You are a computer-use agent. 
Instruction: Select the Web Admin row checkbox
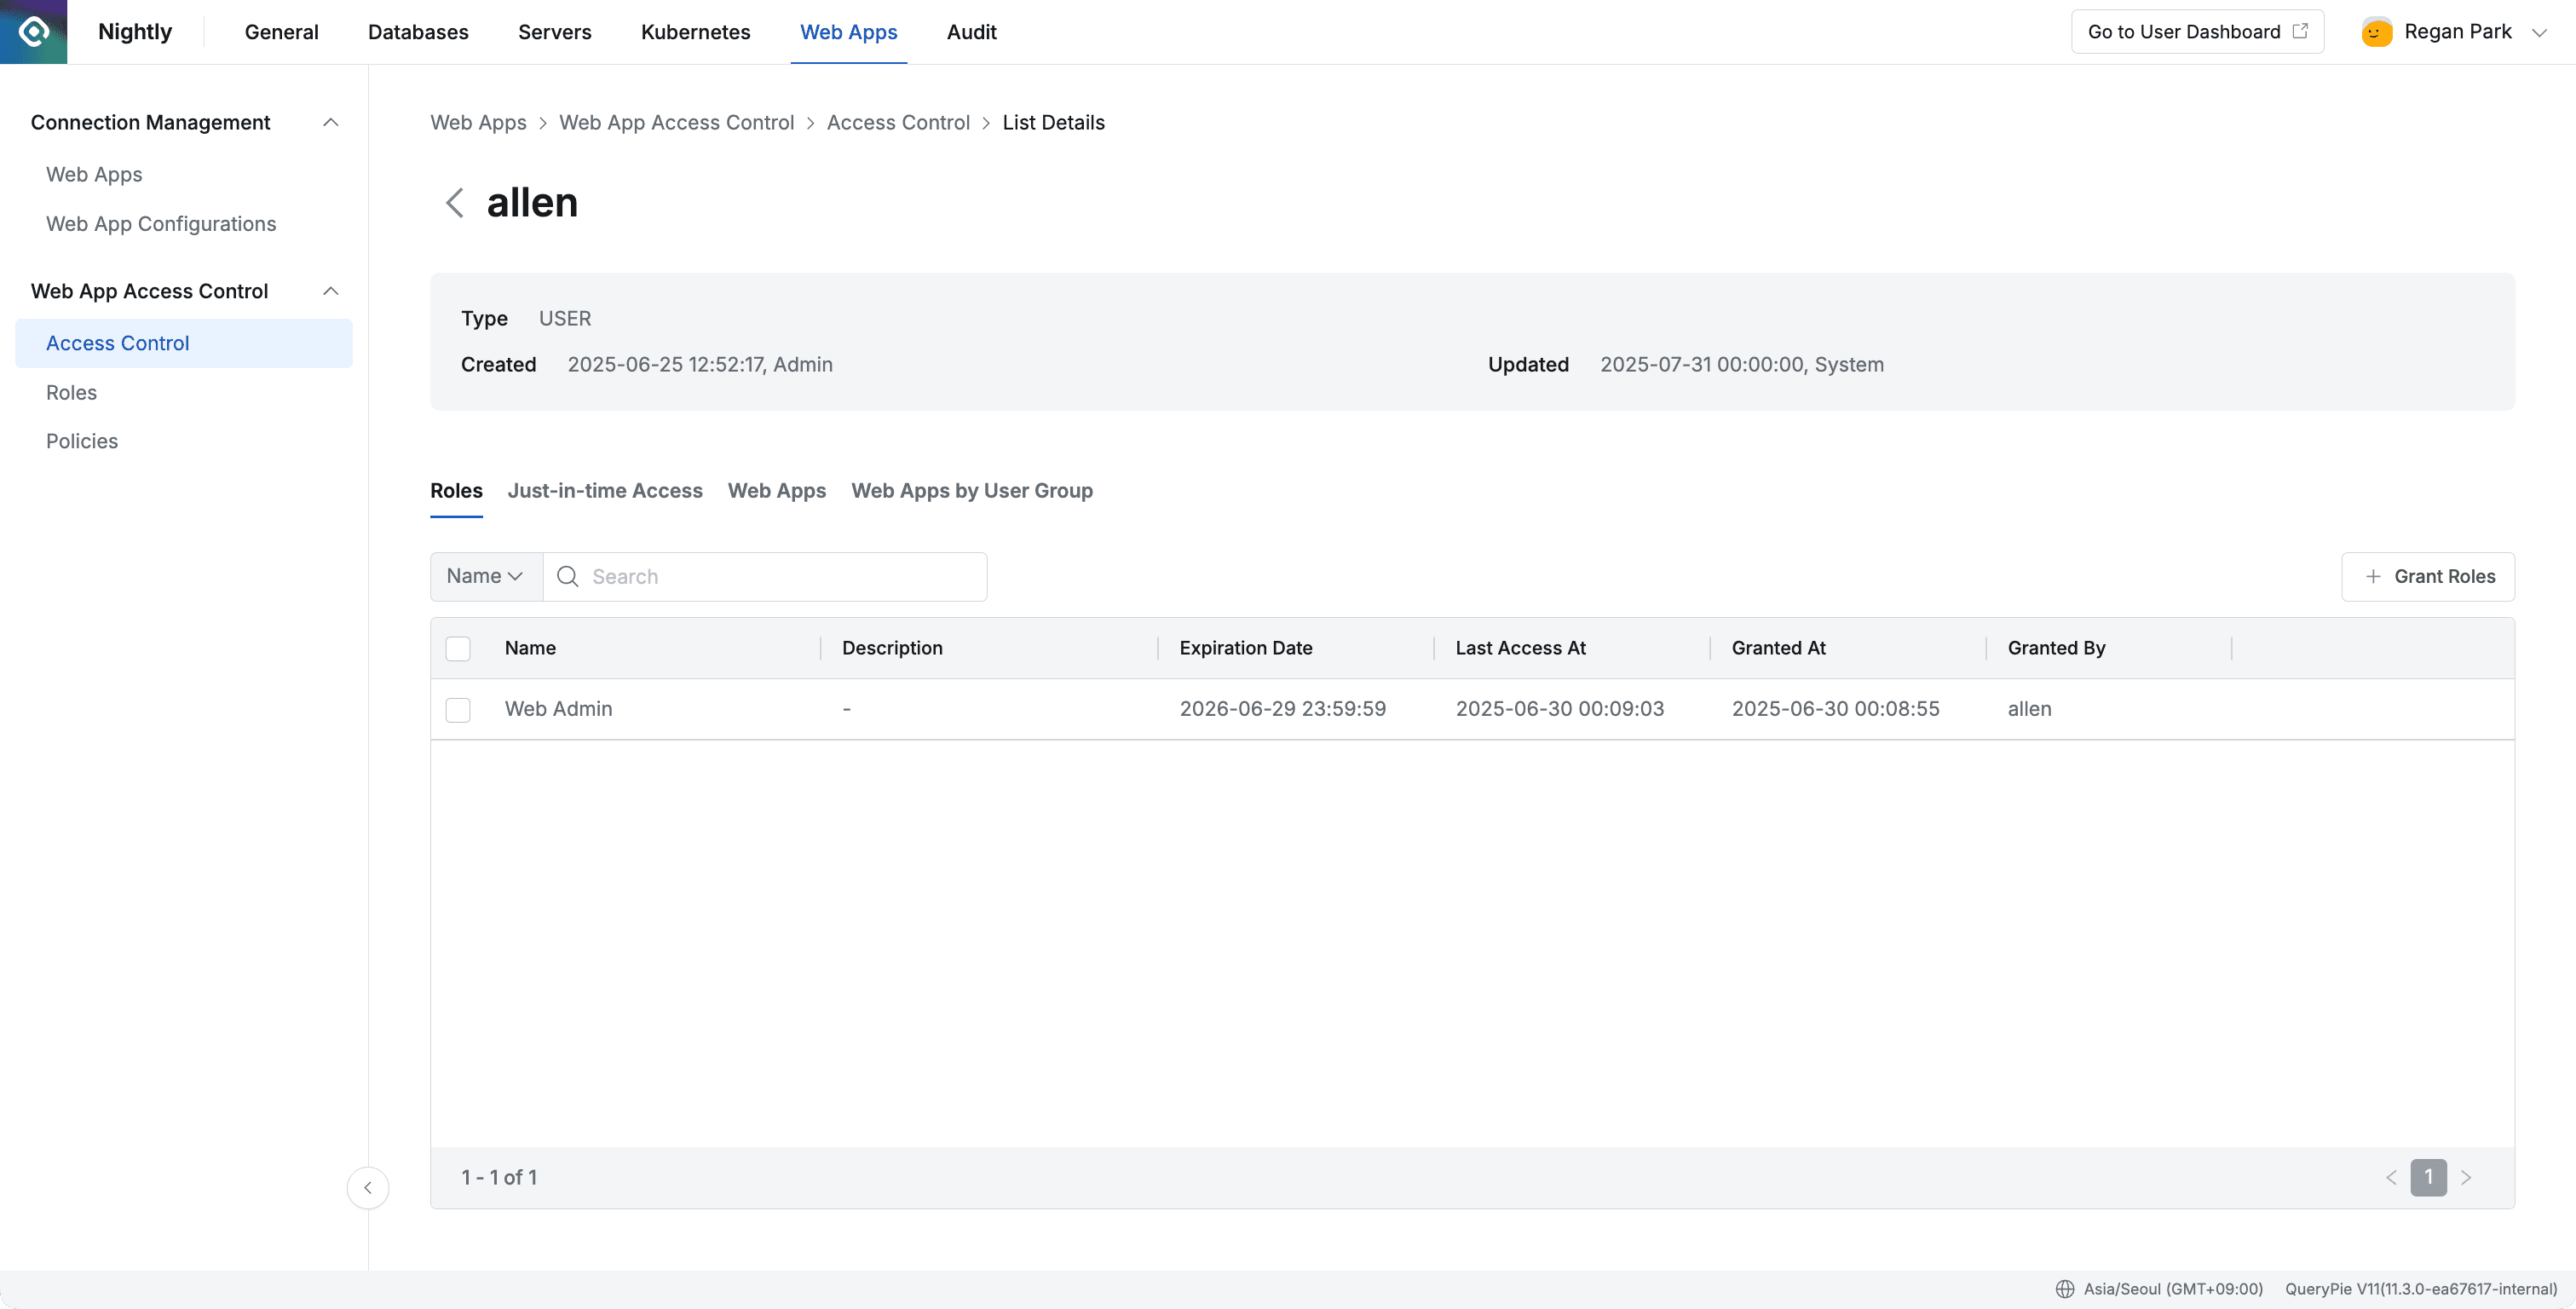click(458, 709)
